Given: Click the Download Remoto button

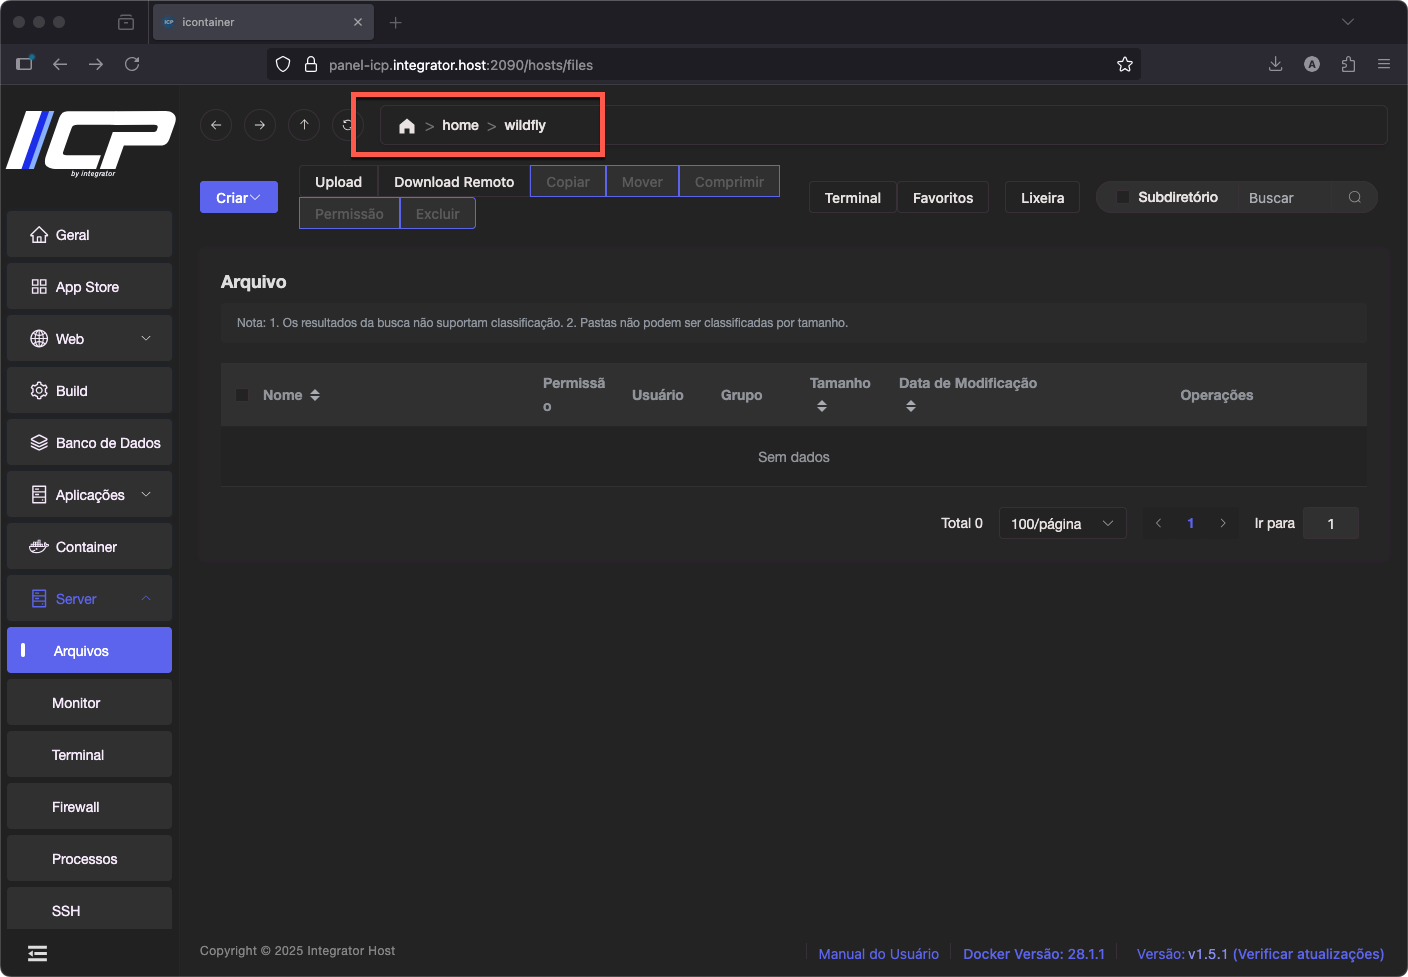Looking at the screenshot, I should point(454,182).
